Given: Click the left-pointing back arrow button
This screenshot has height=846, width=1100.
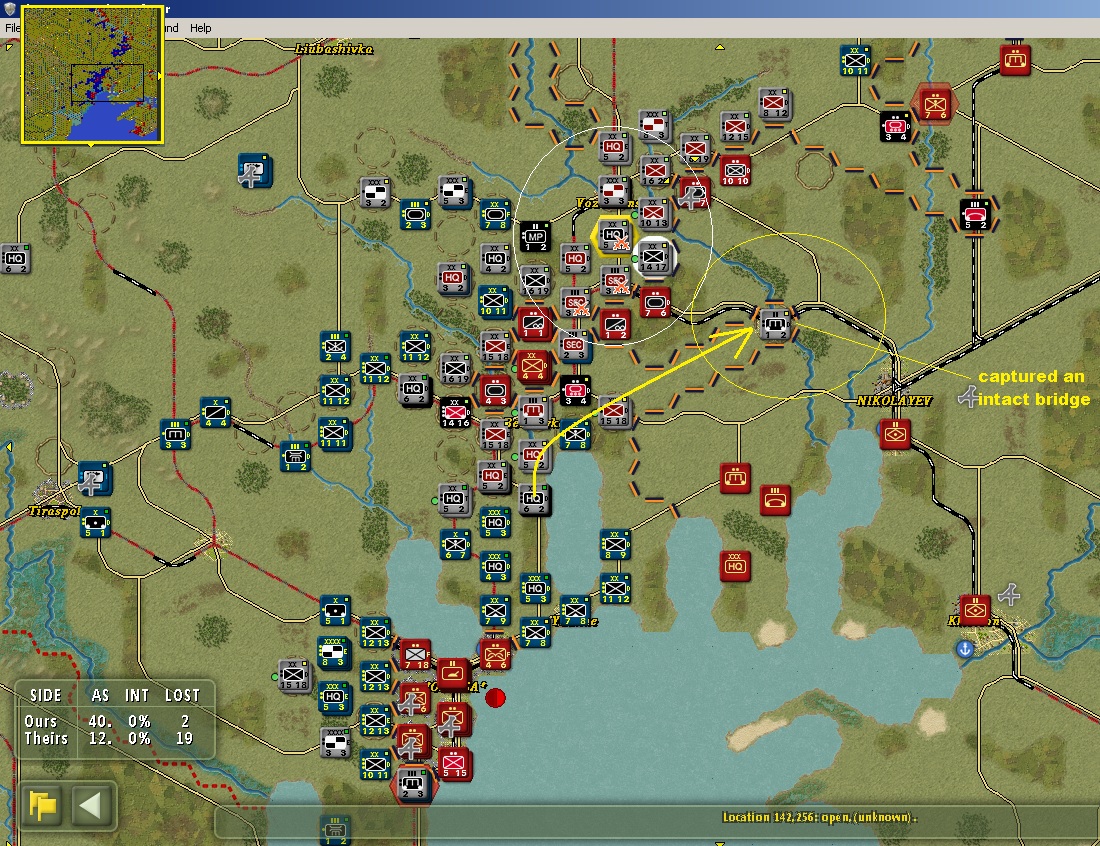Looking at the screenshot, I should coord(91,805).
